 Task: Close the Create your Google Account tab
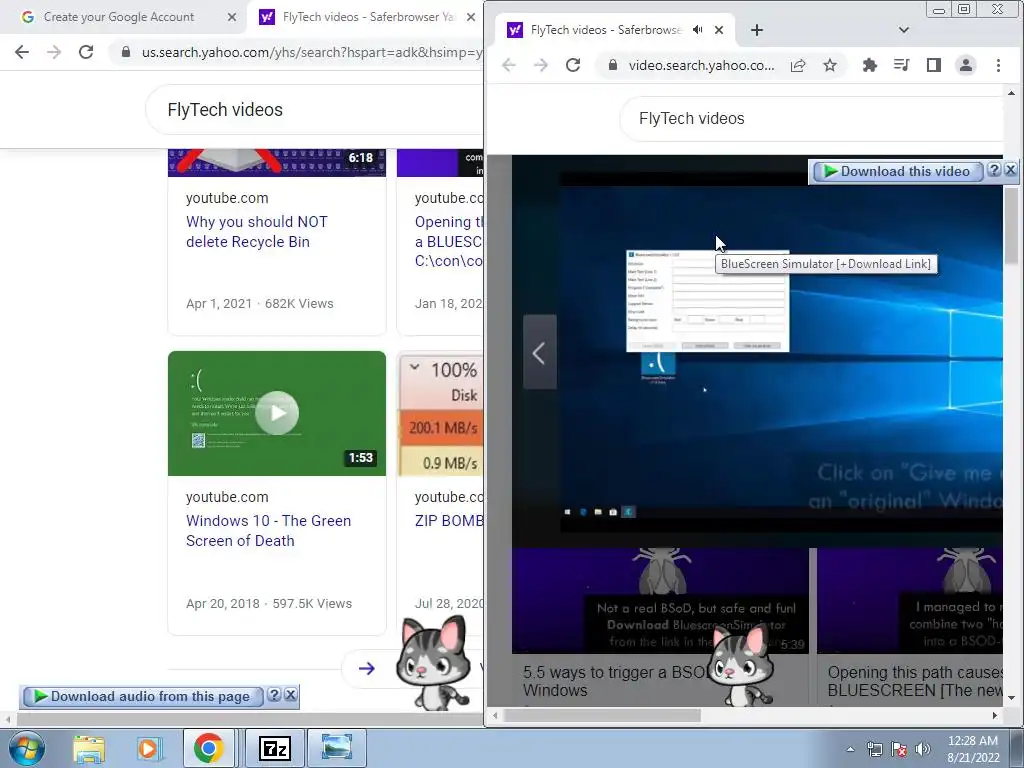(232, 17)
